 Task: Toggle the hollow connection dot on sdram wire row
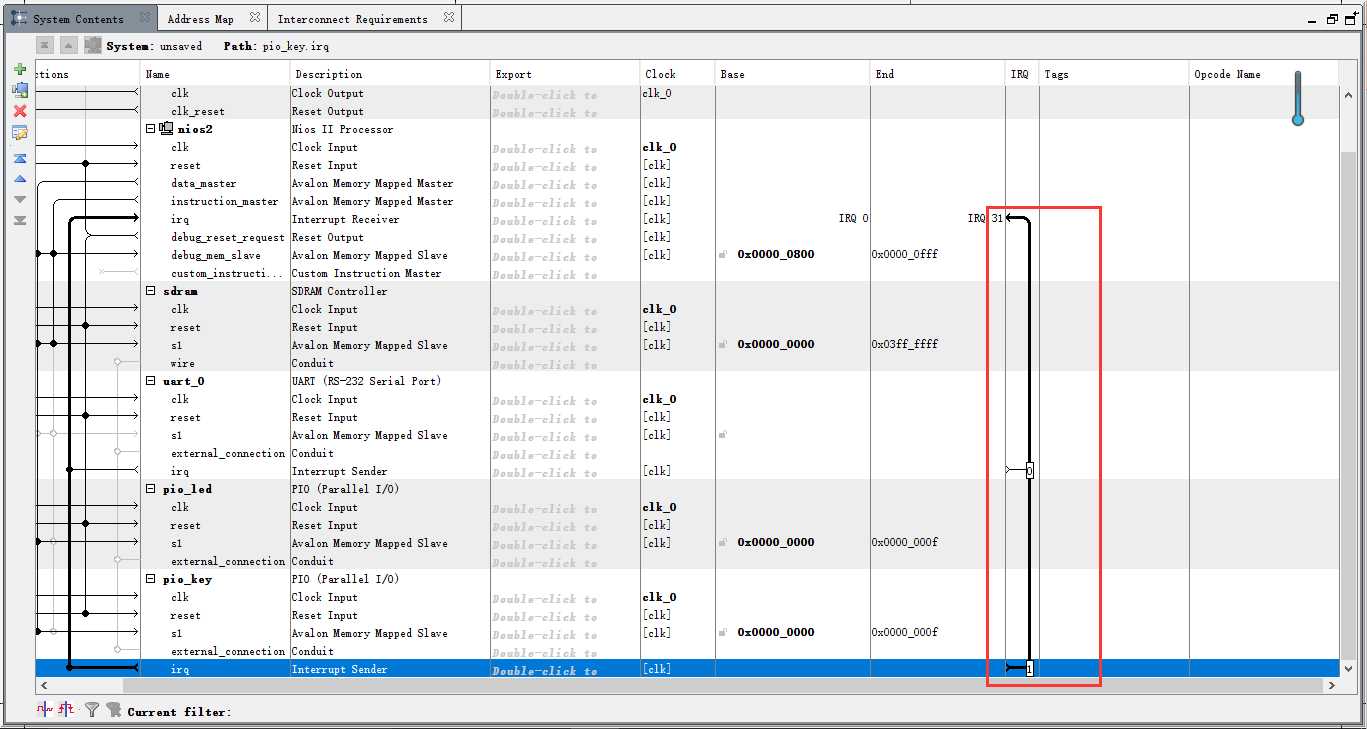pos(117,362)
